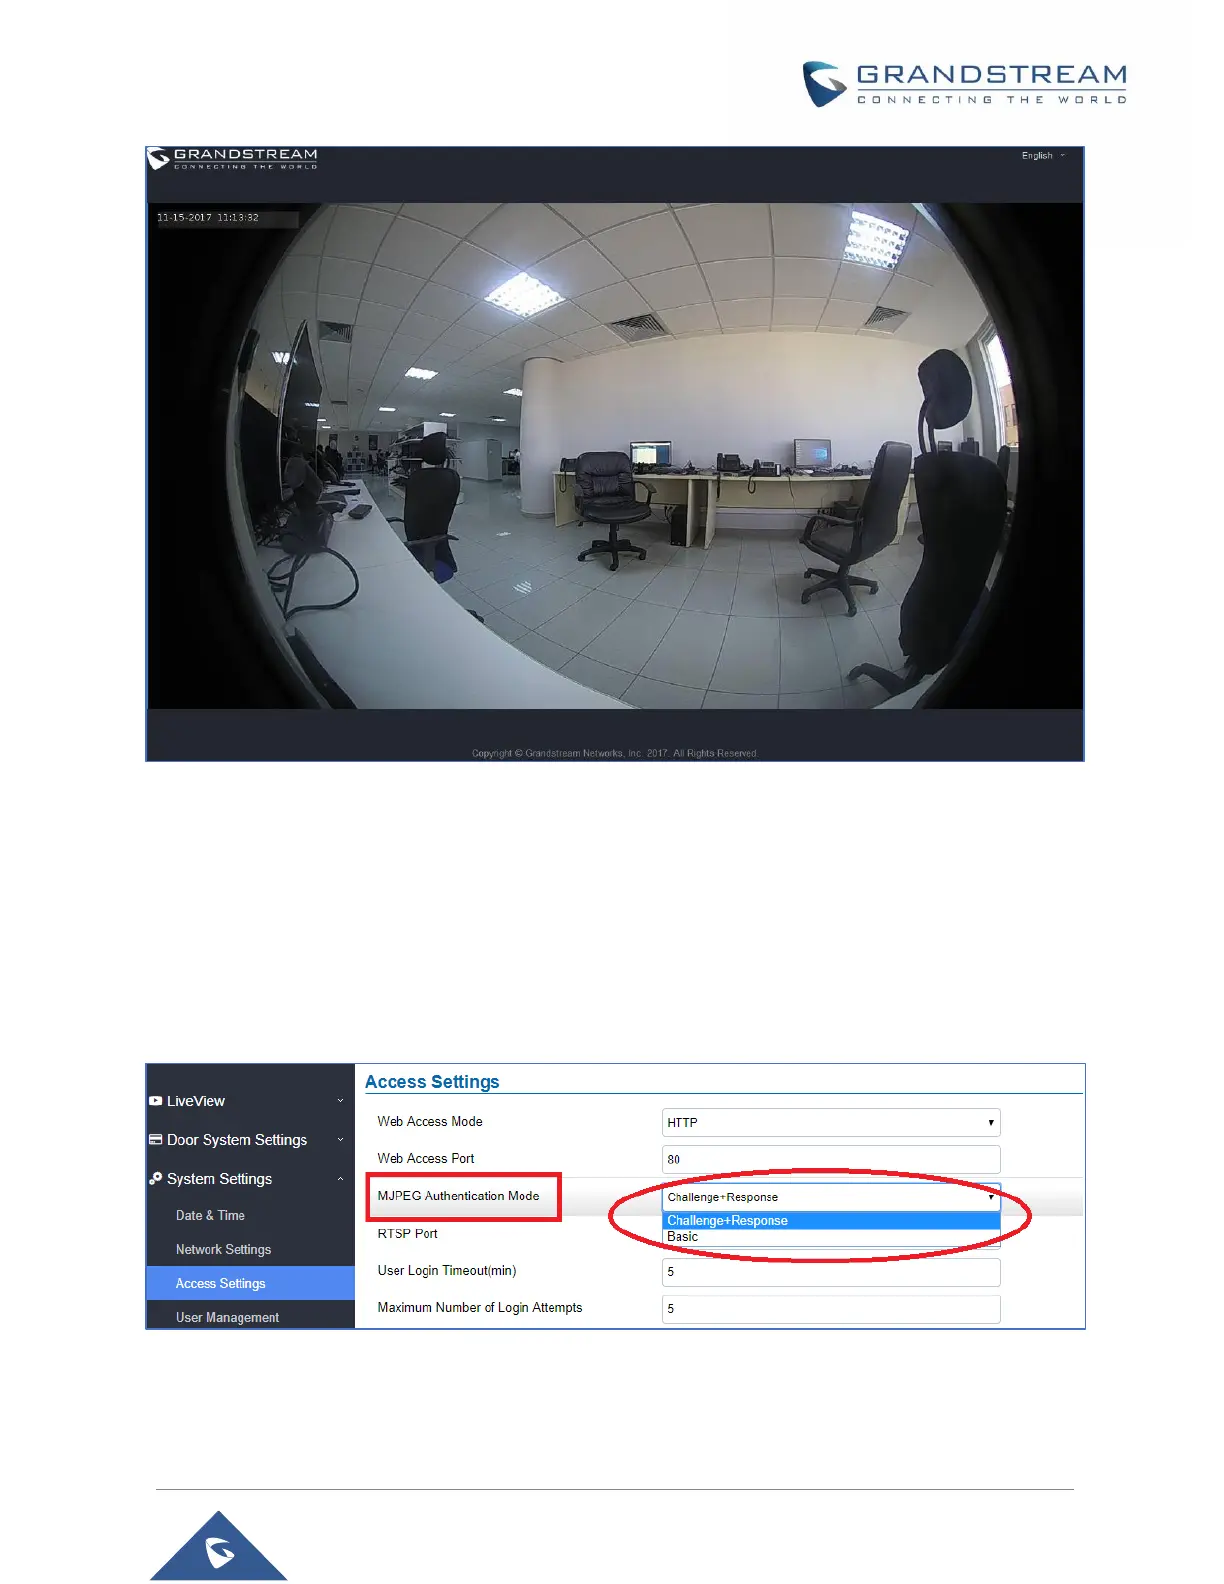Open Door System Settings menu item
1224x1584 pixels.
coord(237,1140)
